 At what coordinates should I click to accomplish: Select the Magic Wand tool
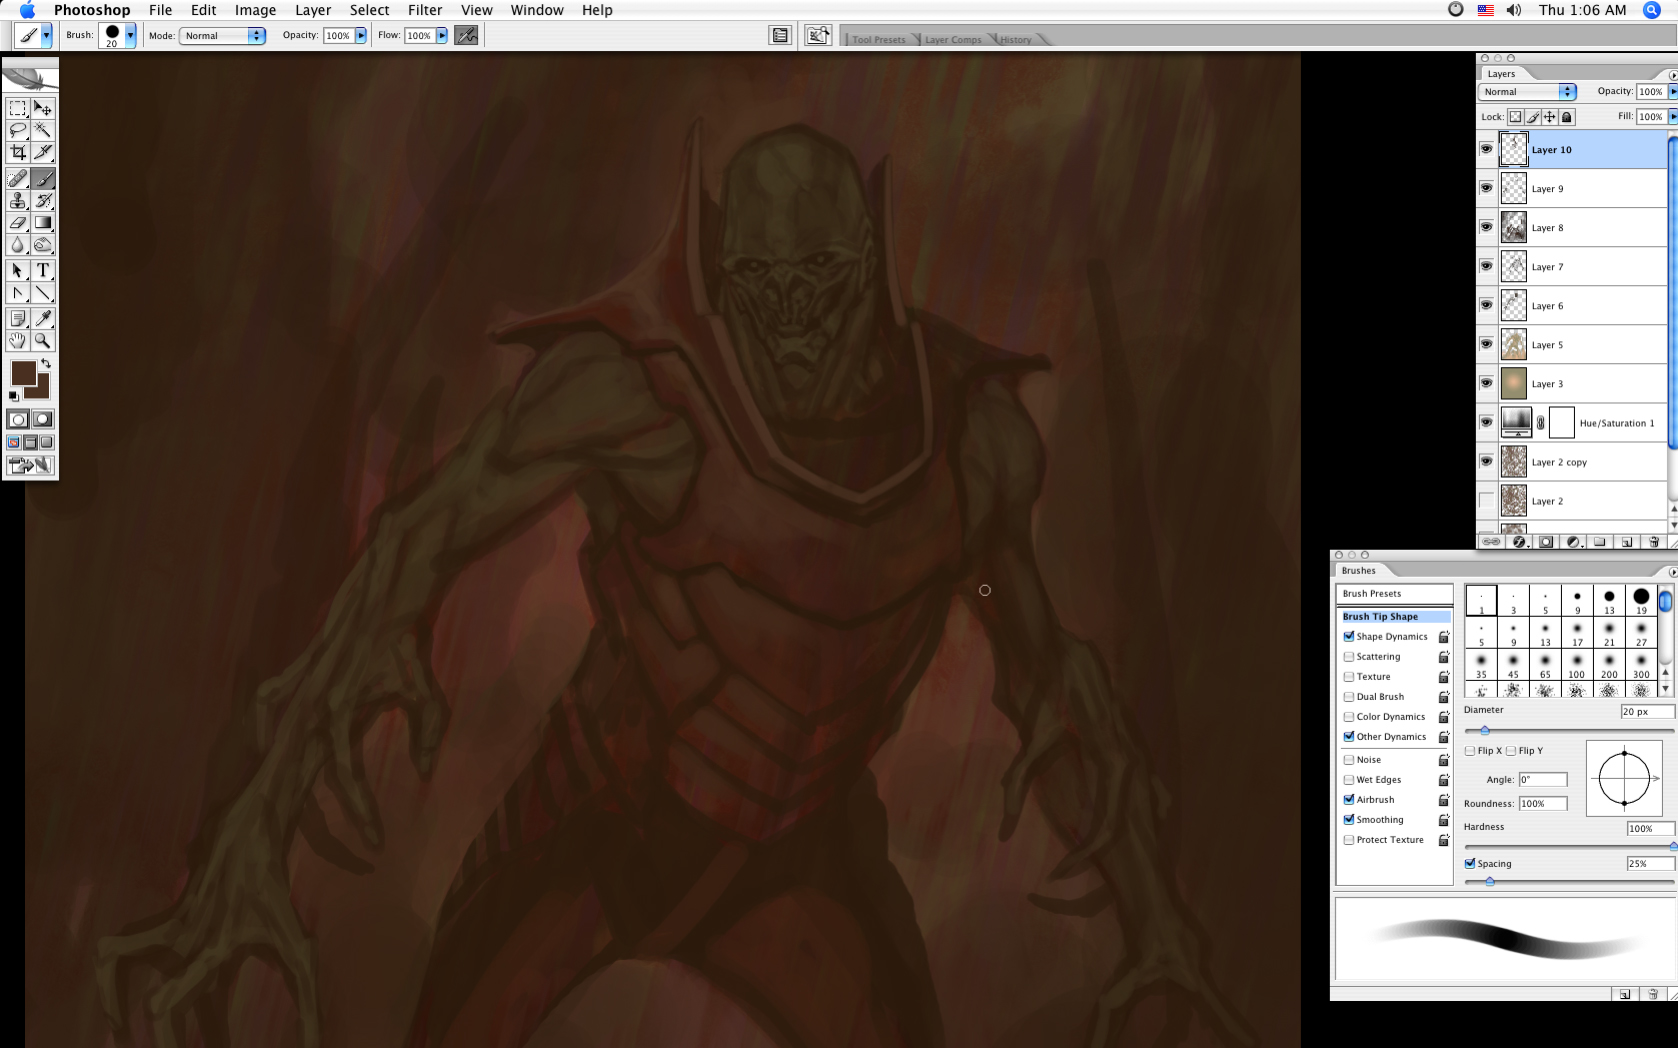[x=43, y=130]
